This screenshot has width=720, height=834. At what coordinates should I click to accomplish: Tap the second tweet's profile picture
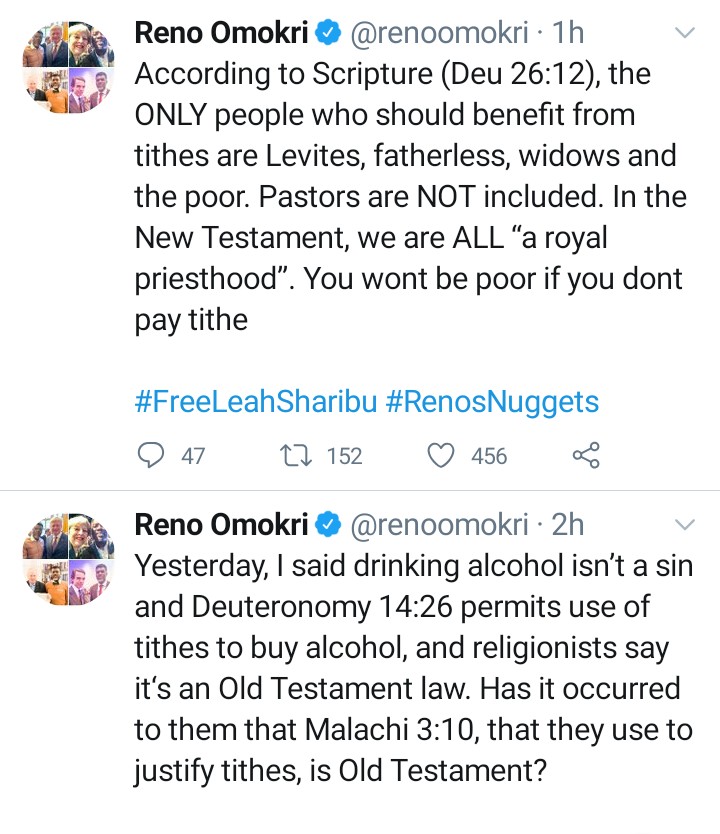pos(69,560)
